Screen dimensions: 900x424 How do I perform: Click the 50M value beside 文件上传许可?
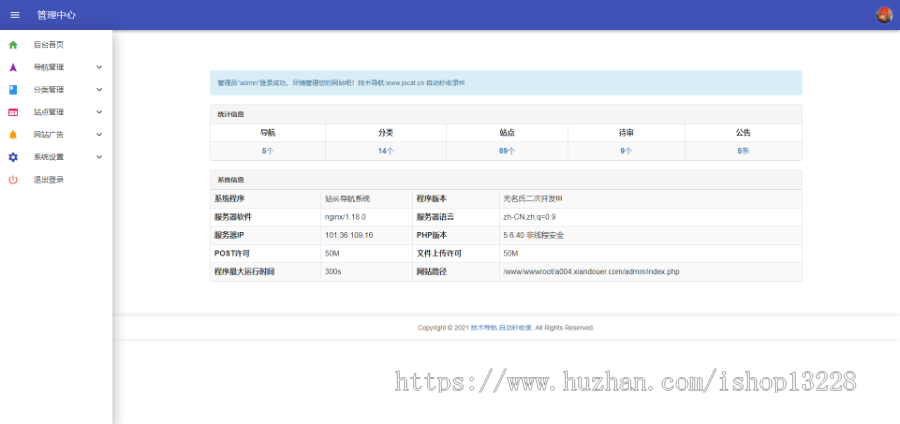pyautogui.click(x=510, y=254)
